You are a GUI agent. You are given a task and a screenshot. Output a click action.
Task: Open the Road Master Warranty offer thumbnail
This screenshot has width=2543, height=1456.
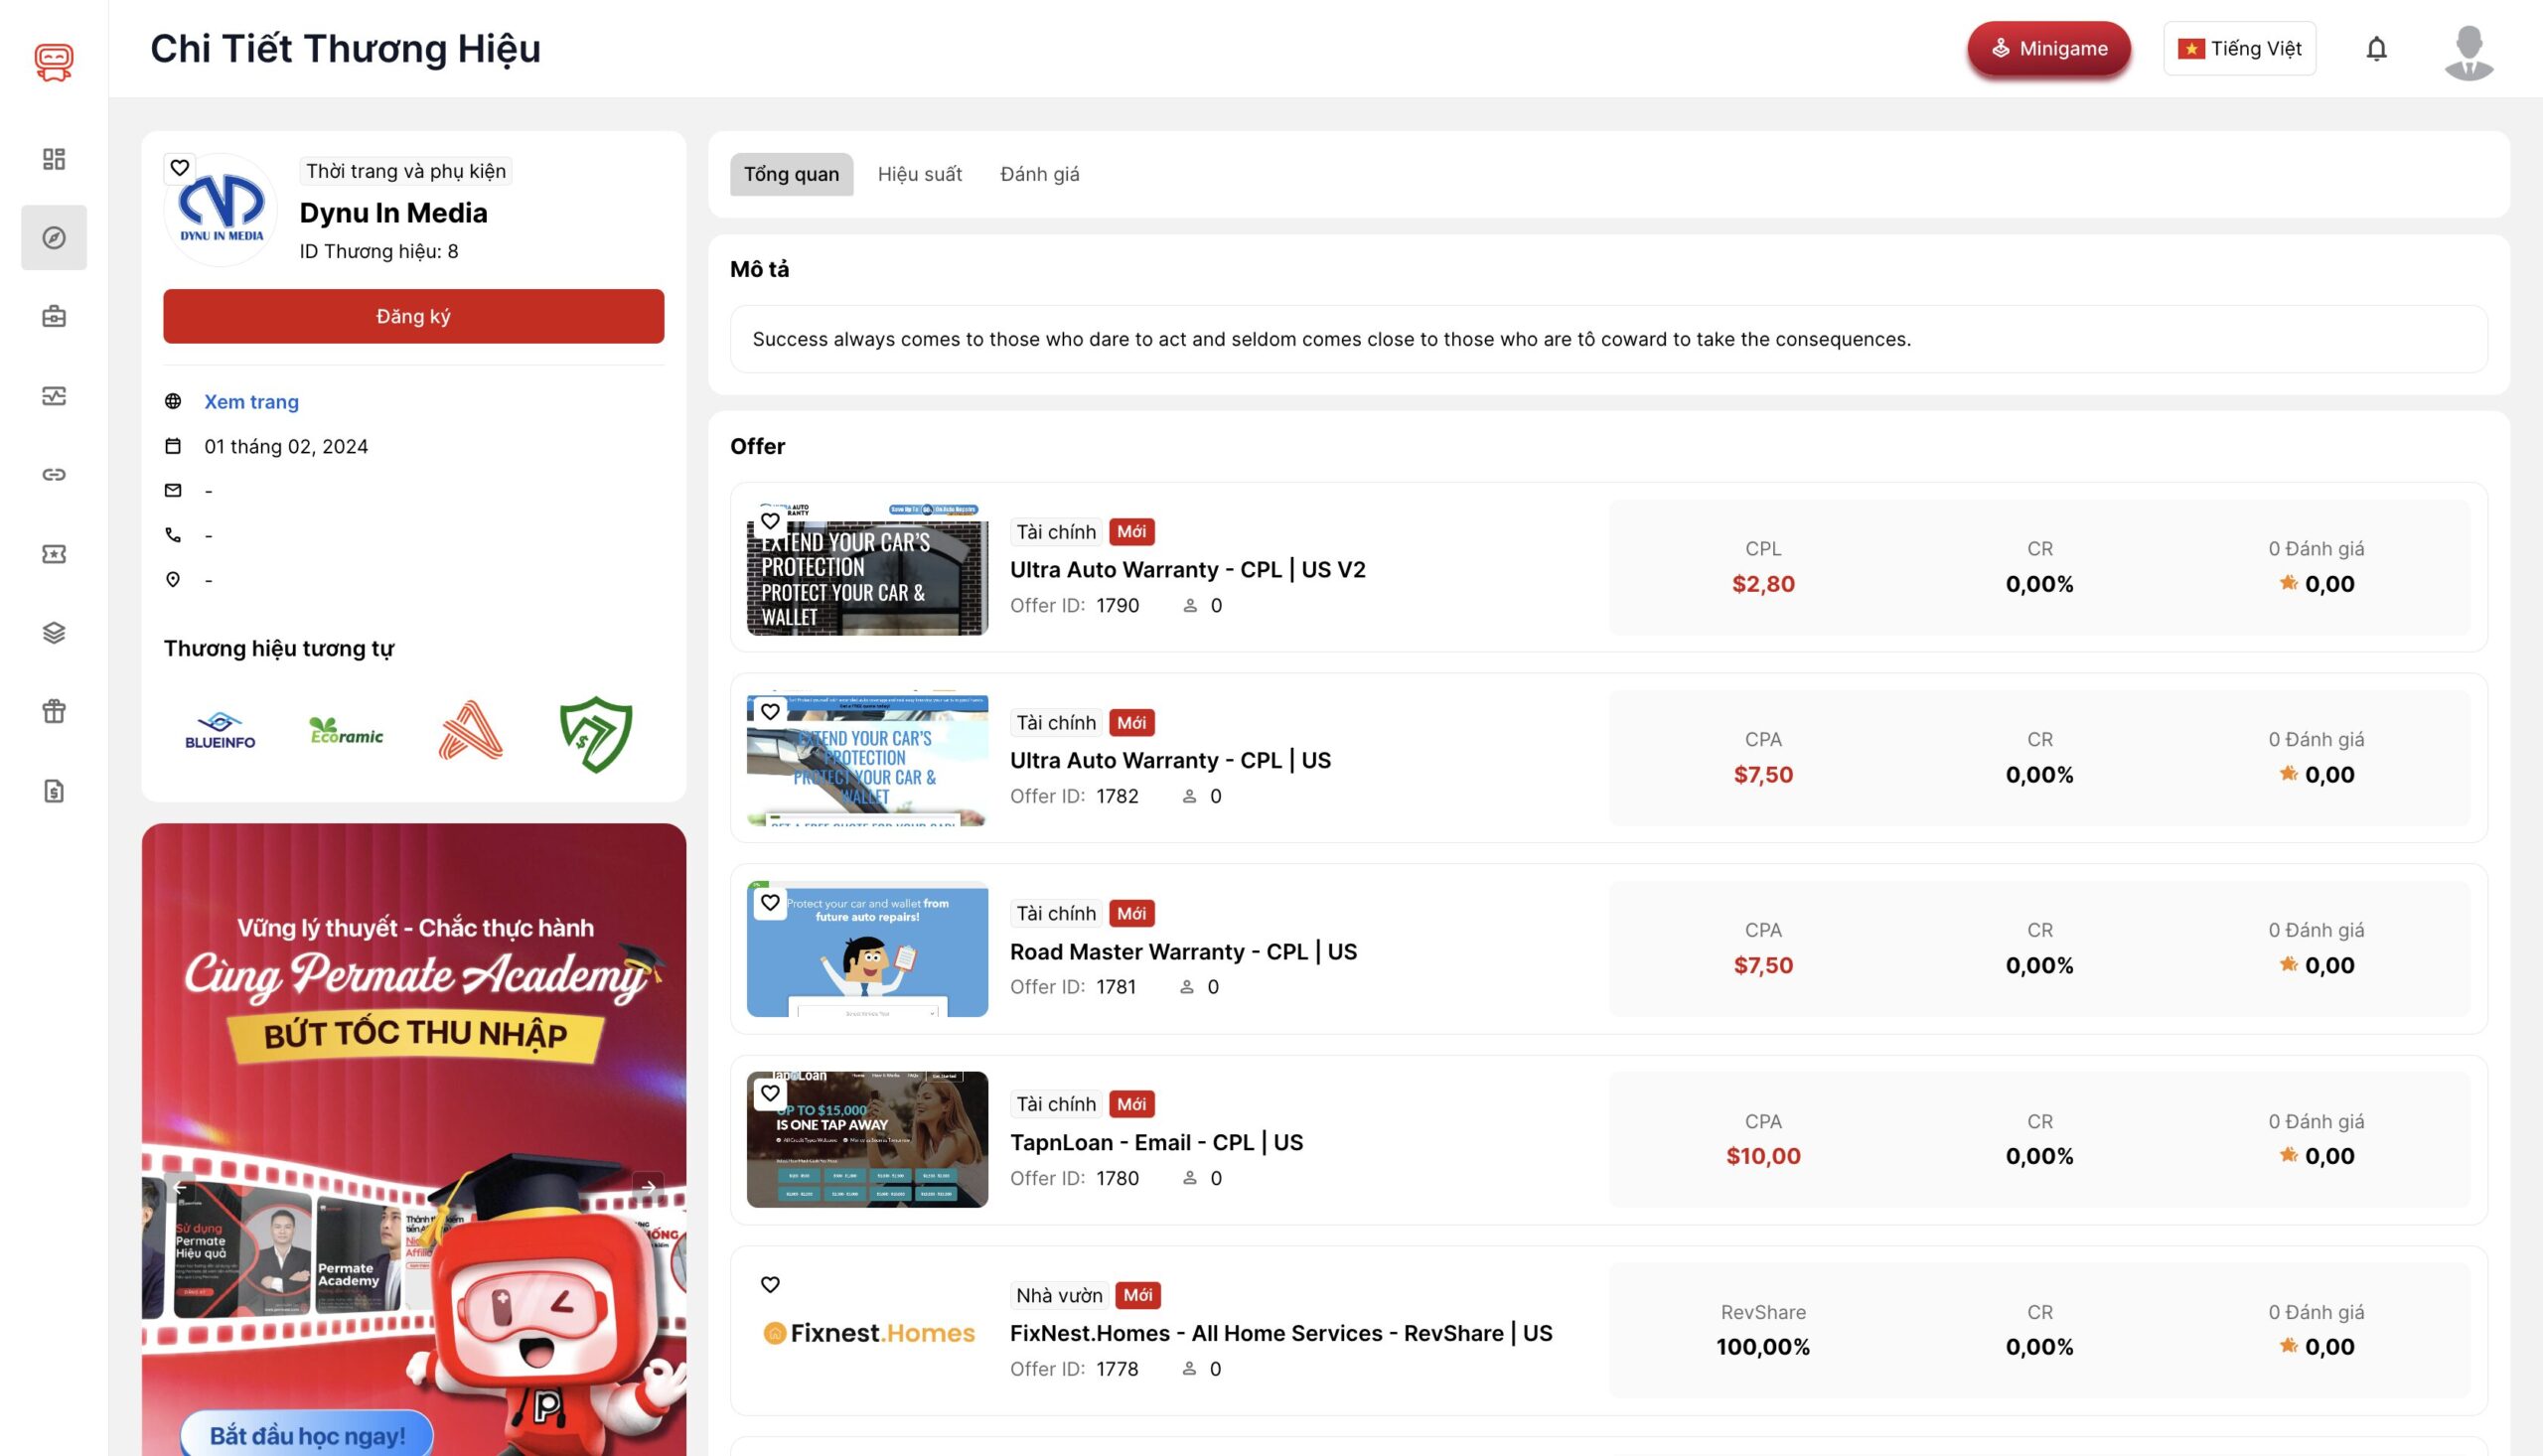[867, 950]
